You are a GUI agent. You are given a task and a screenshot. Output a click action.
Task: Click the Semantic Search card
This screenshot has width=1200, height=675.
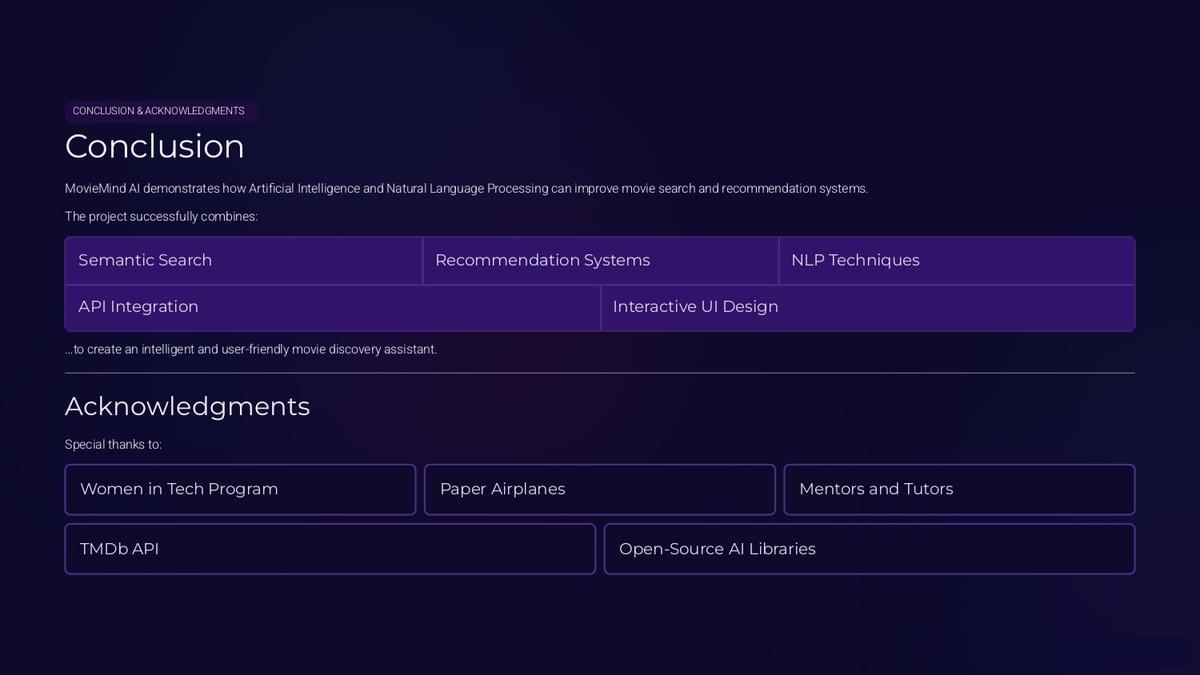244,260
